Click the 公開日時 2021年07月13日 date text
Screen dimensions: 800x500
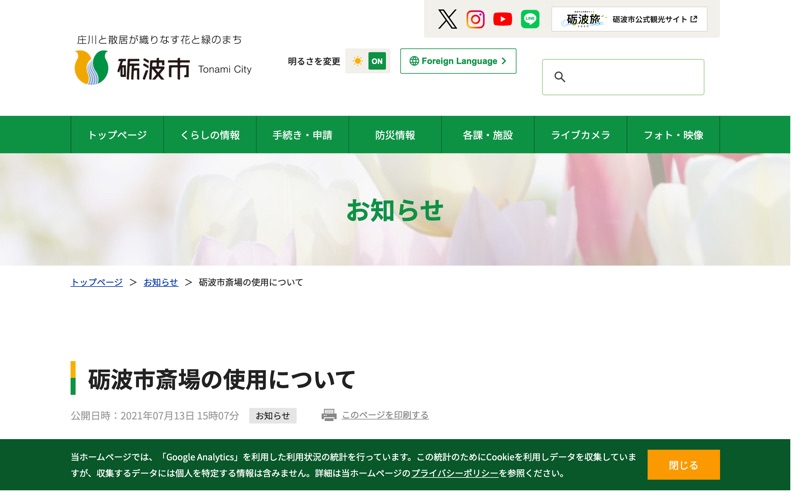pos(155,416)
